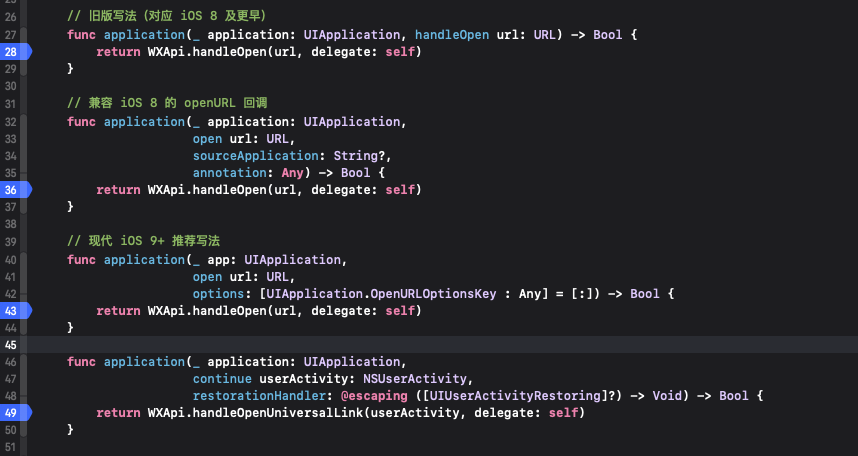Toggle the line 43 breakpoint
The width and height of the screenshot is (858, 456).
click(x=15, y=311)
